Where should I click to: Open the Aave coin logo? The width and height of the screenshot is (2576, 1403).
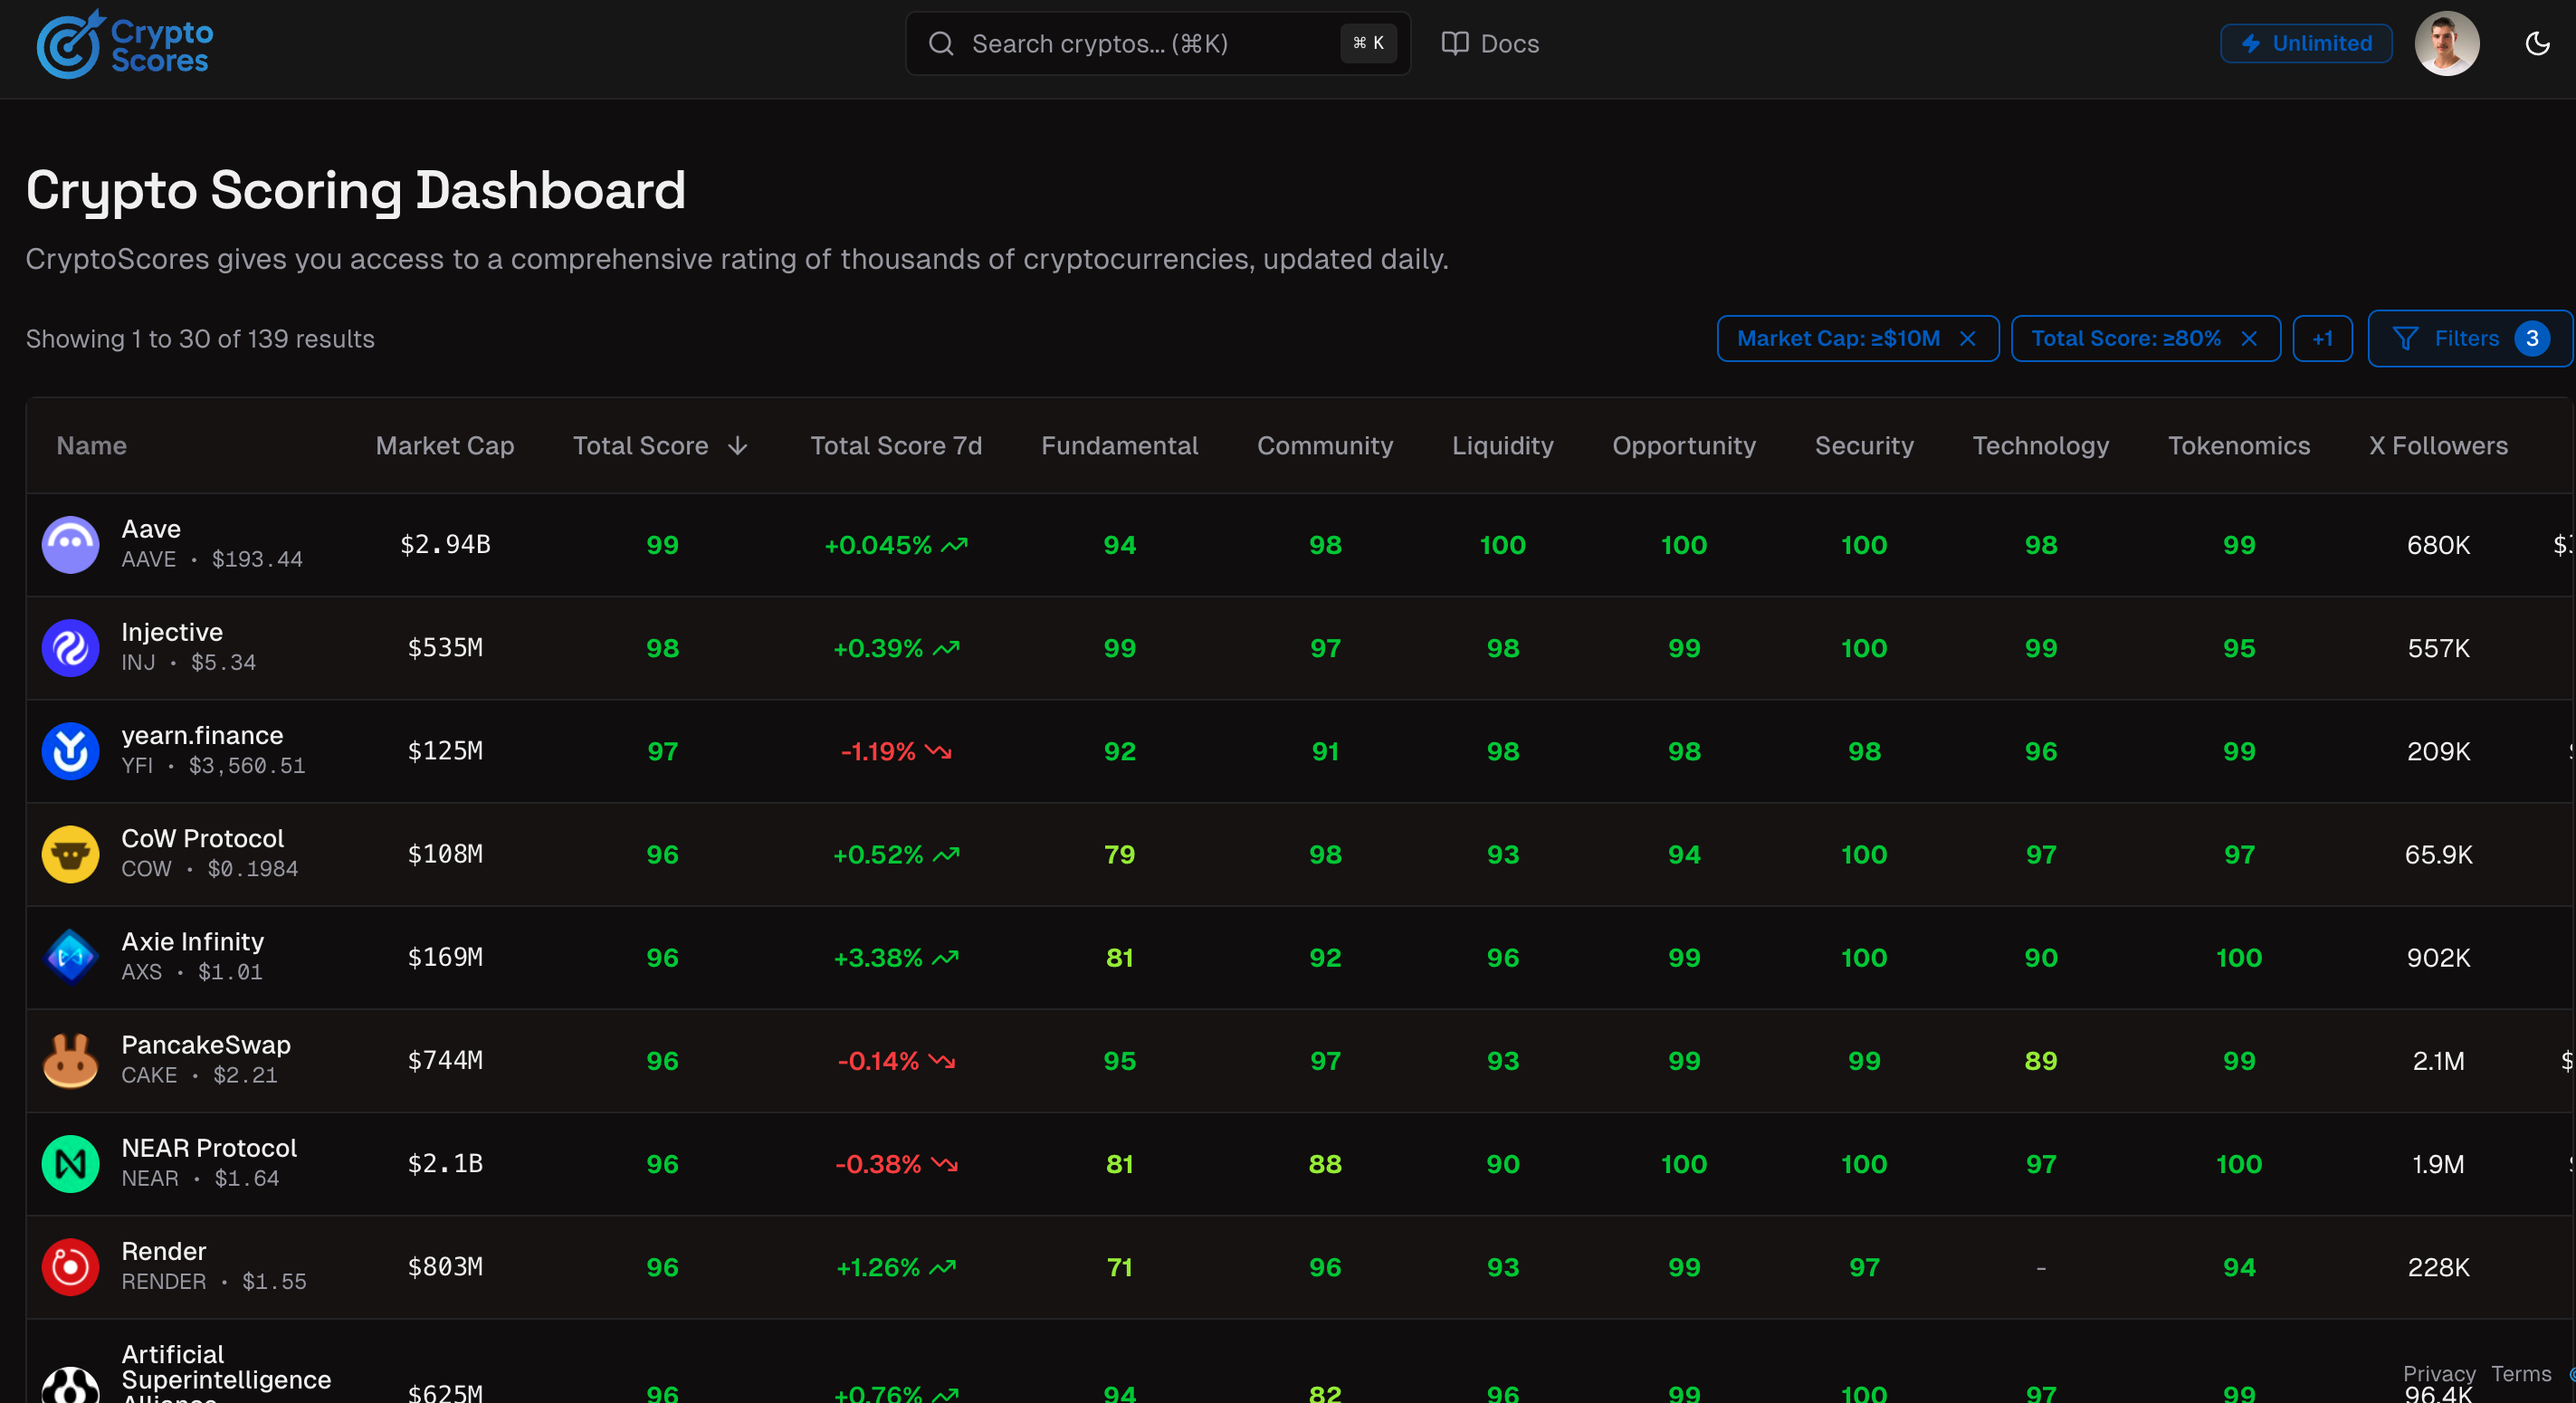tap(70, 544)
